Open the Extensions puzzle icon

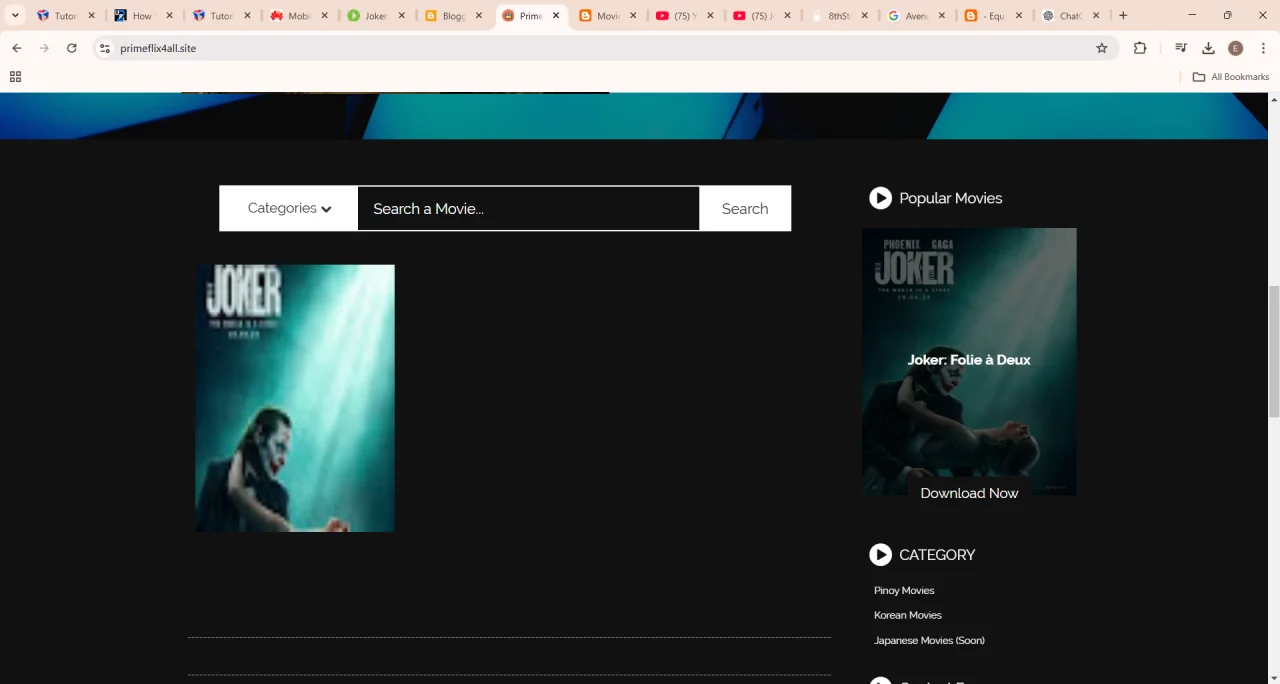tap(1140, 48)
